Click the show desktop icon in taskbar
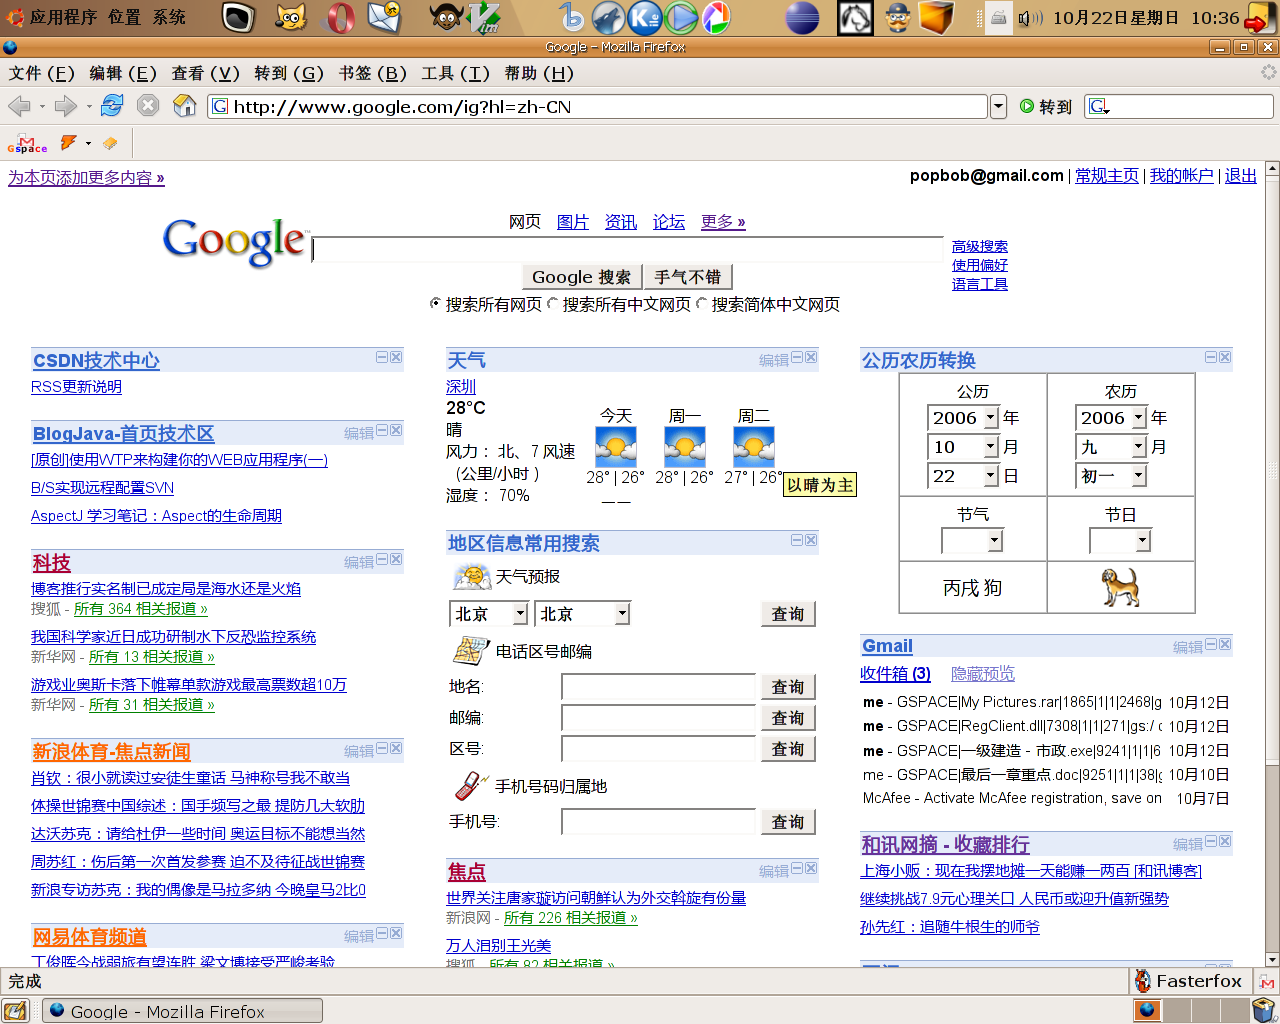Viewport: 1280px width, 1024px height. (x=15, y=1011)
